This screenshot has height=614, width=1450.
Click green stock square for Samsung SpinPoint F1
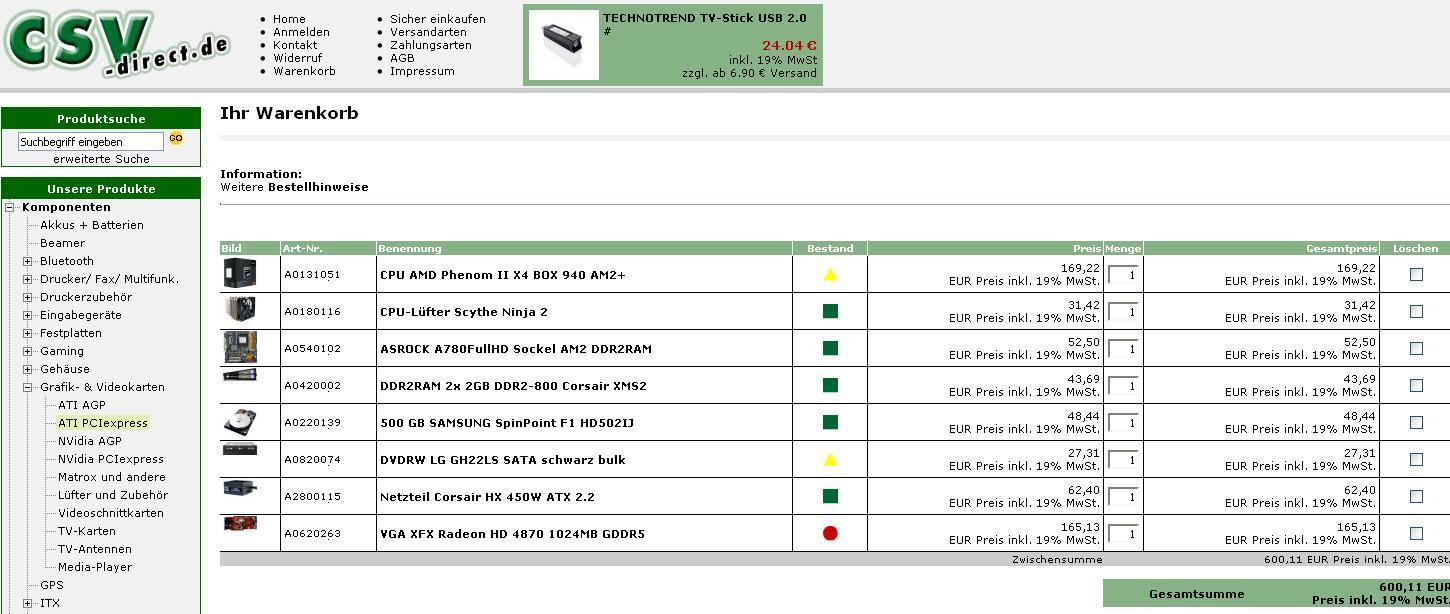click(x=830, y=422)
